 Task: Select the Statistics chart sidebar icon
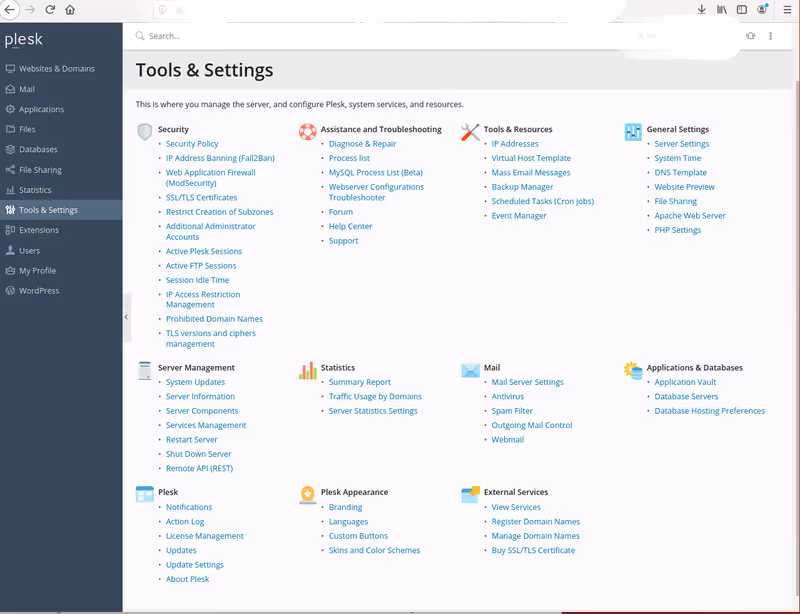click(x=12, y=189)
